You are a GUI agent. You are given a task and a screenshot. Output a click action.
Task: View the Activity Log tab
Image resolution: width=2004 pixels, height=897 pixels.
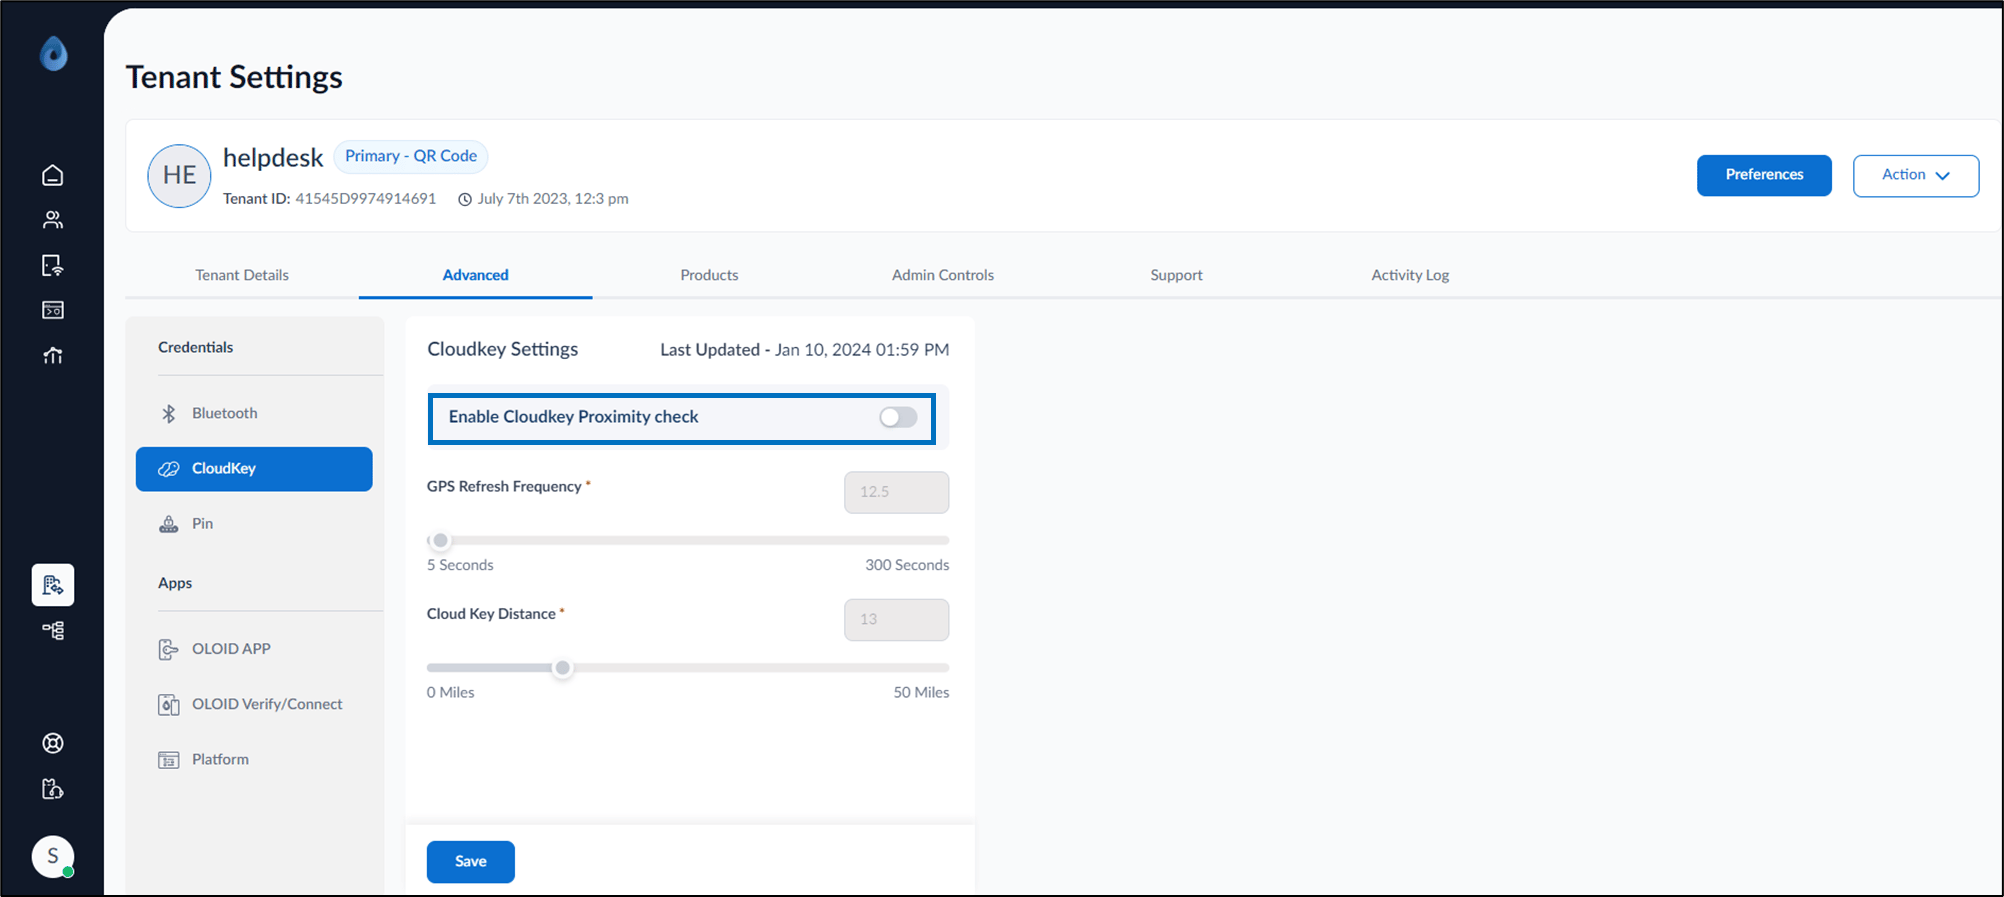tap(1410, 275)
